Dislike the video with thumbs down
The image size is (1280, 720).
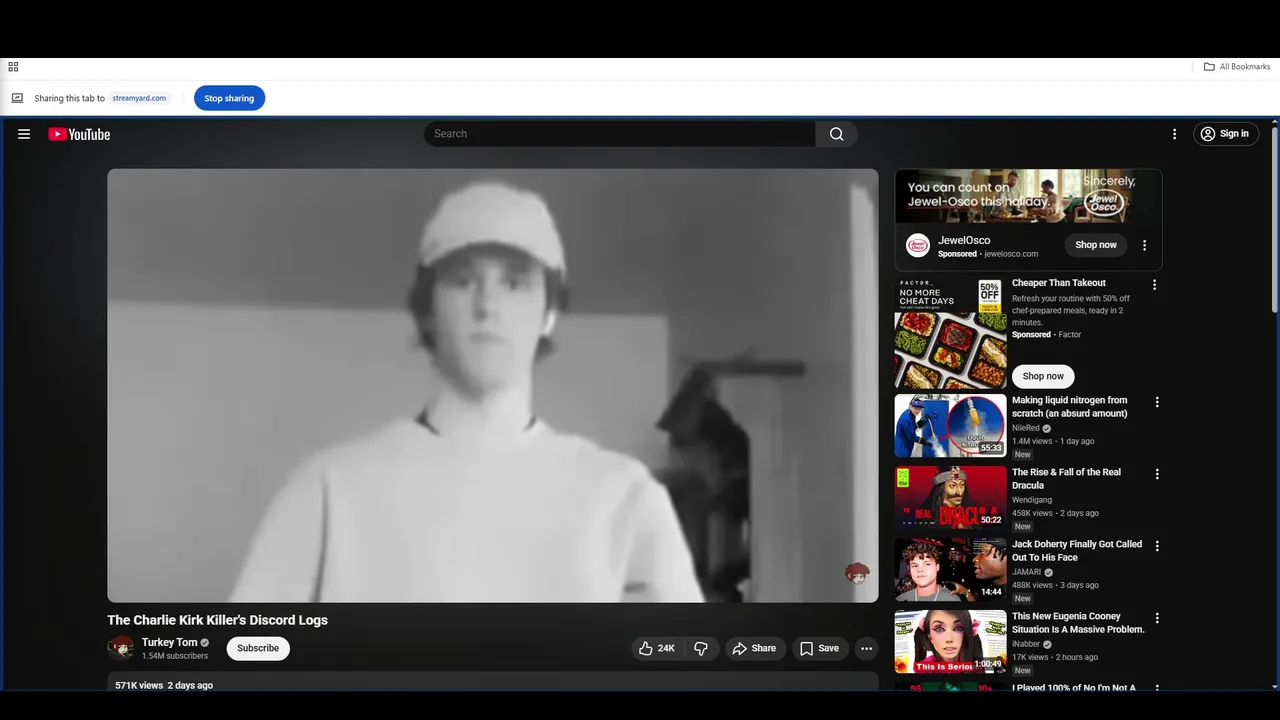701,648
